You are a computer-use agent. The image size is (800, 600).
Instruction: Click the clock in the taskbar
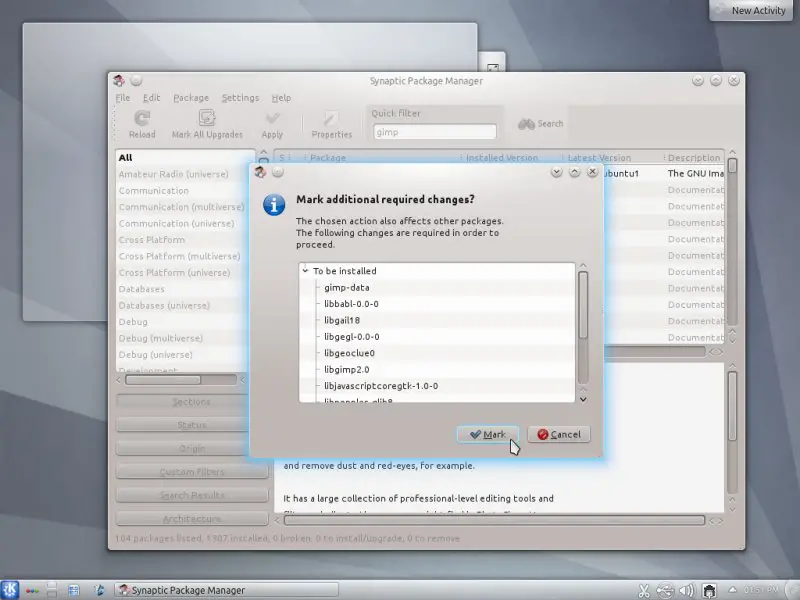click(x=761, y=590)
